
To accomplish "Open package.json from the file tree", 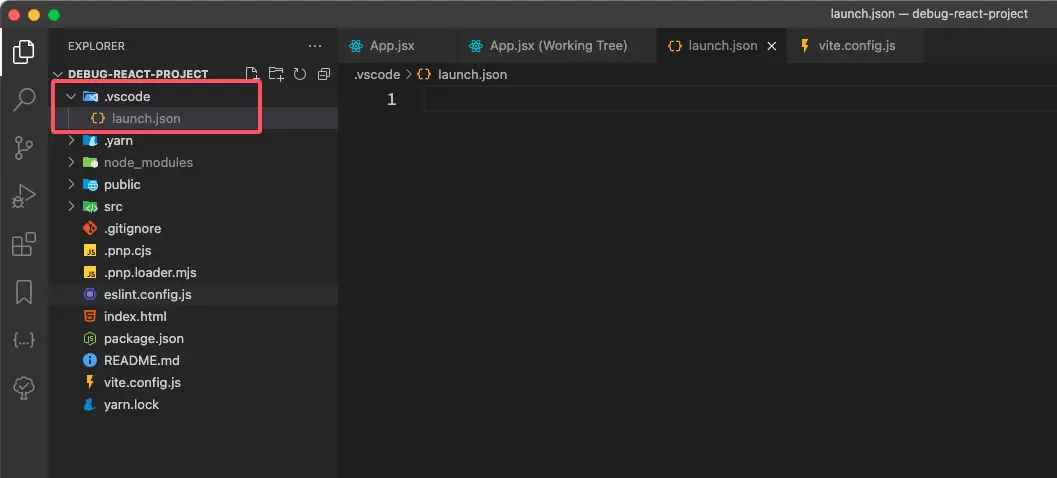I will click(x=143, y=338).
